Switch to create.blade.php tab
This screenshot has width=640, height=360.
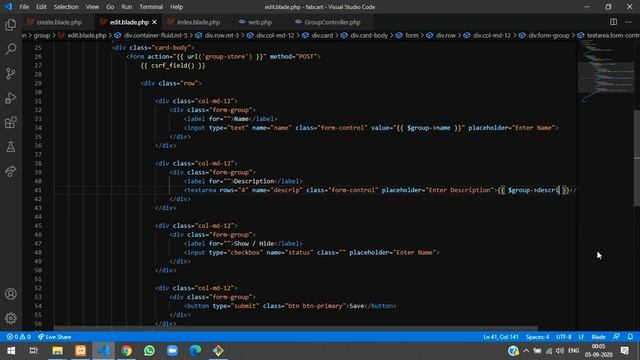(59, 22)
